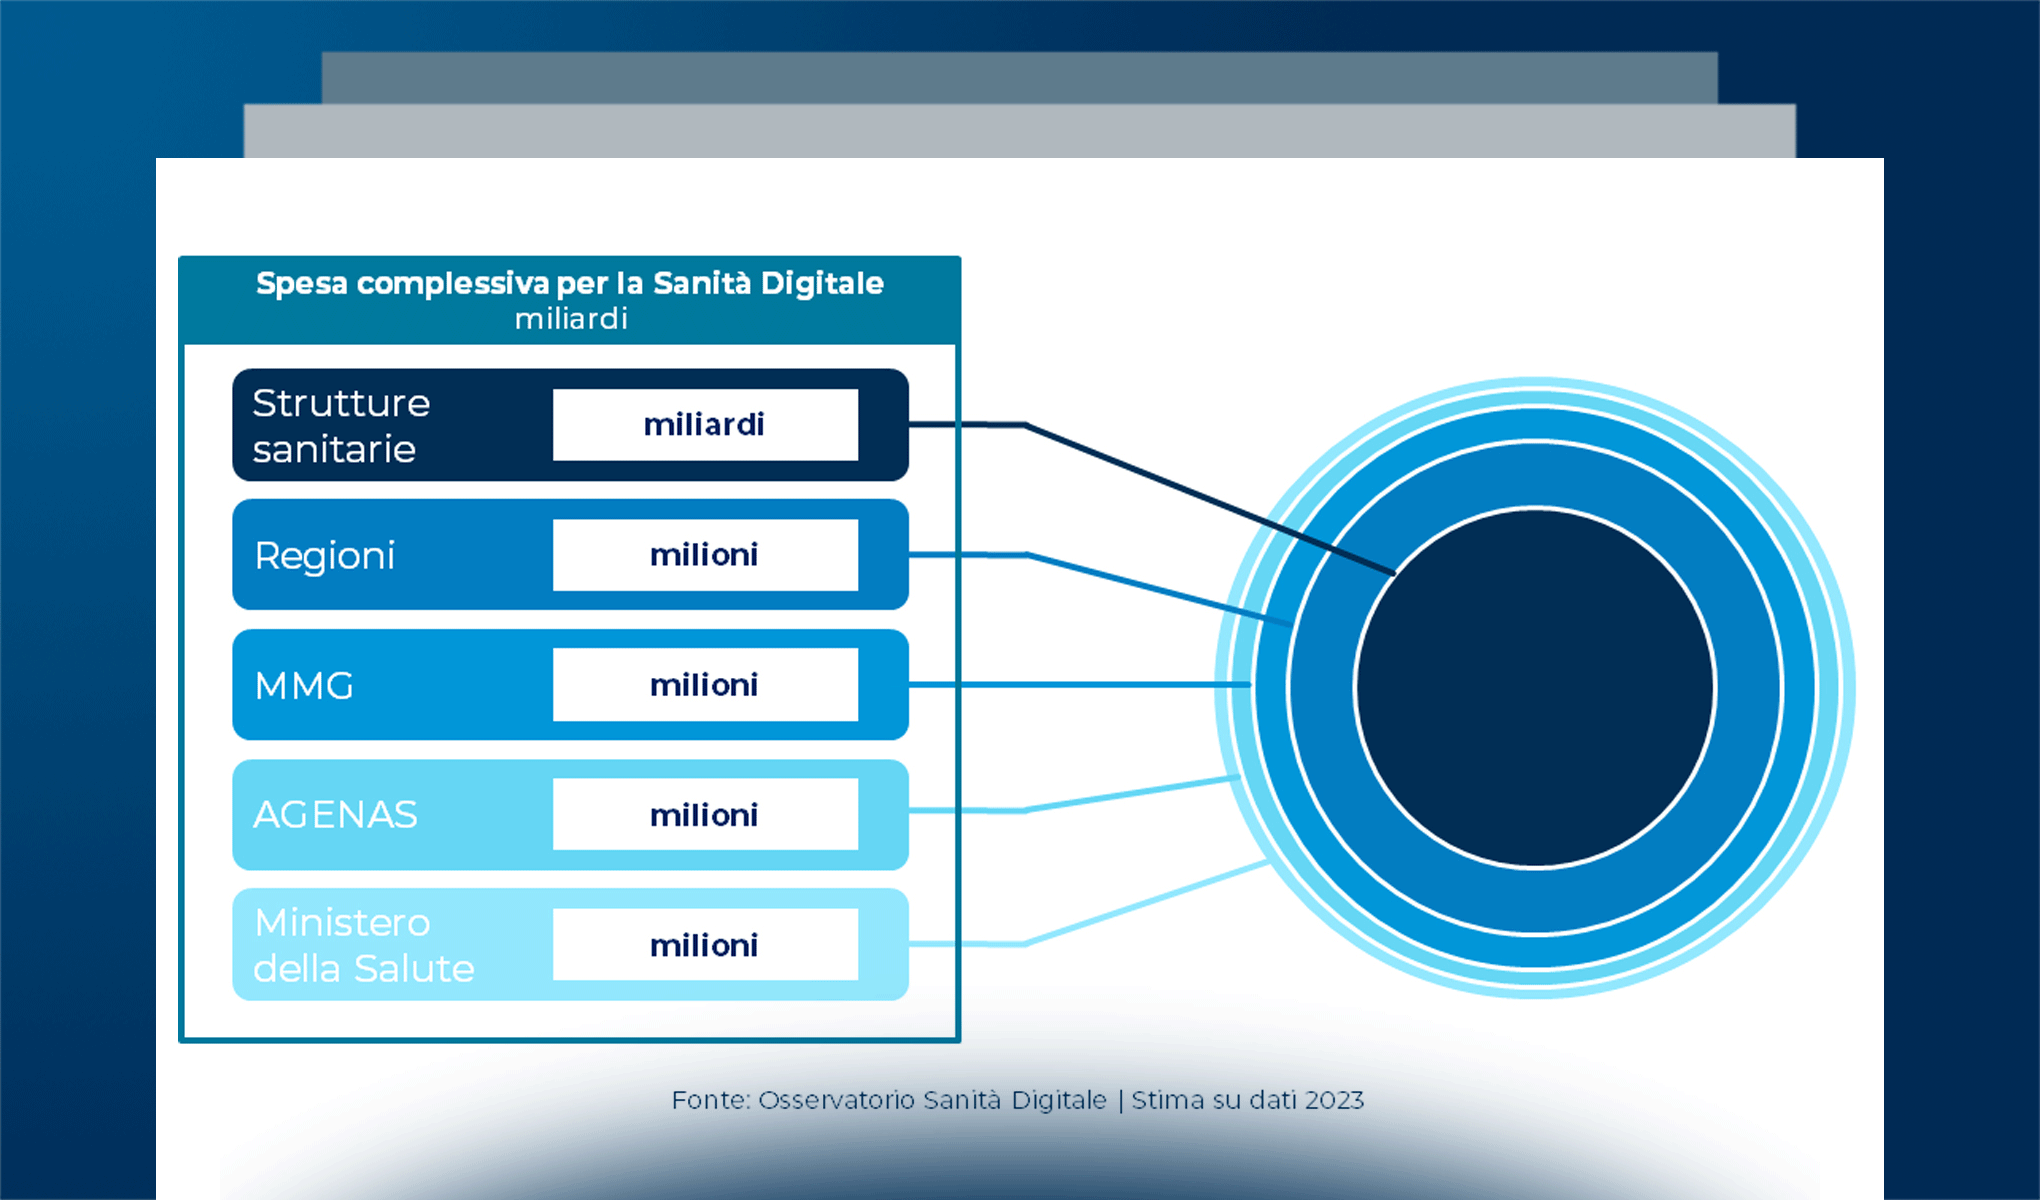2040x1200 pixels.
Task: Click the MMG milioni value box
Action: pos(705,685)
